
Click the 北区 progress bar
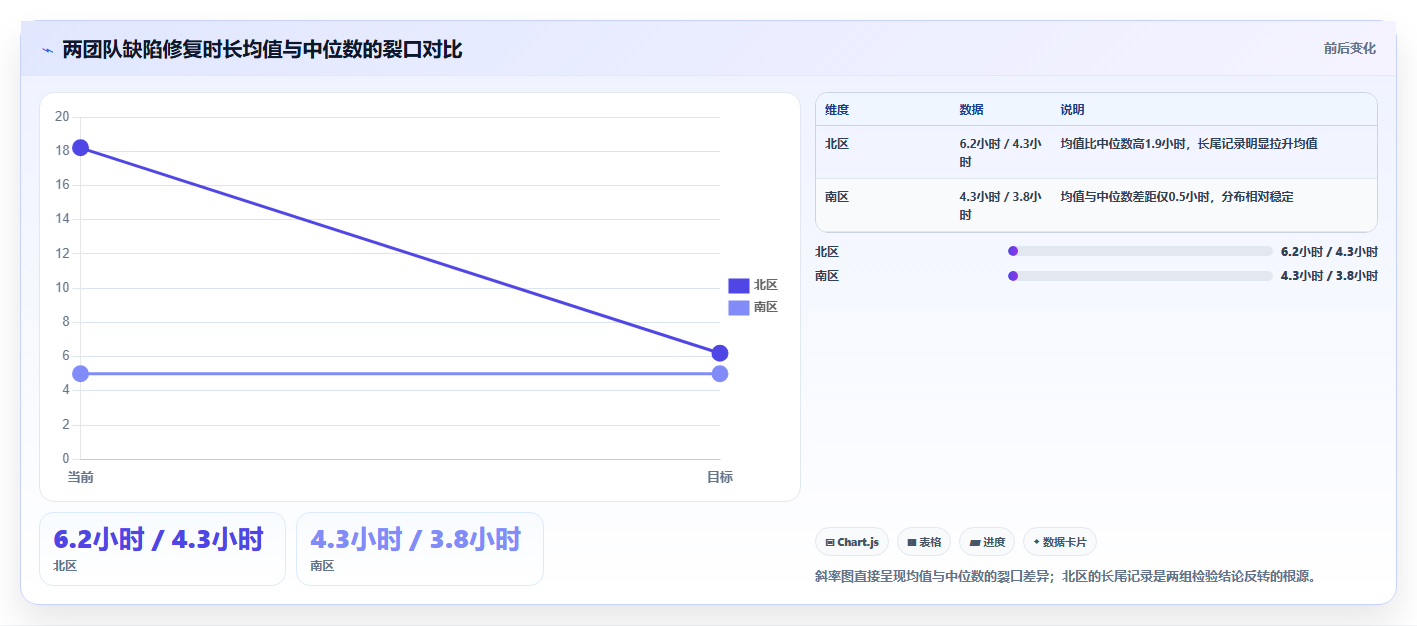coord(1140,252)
